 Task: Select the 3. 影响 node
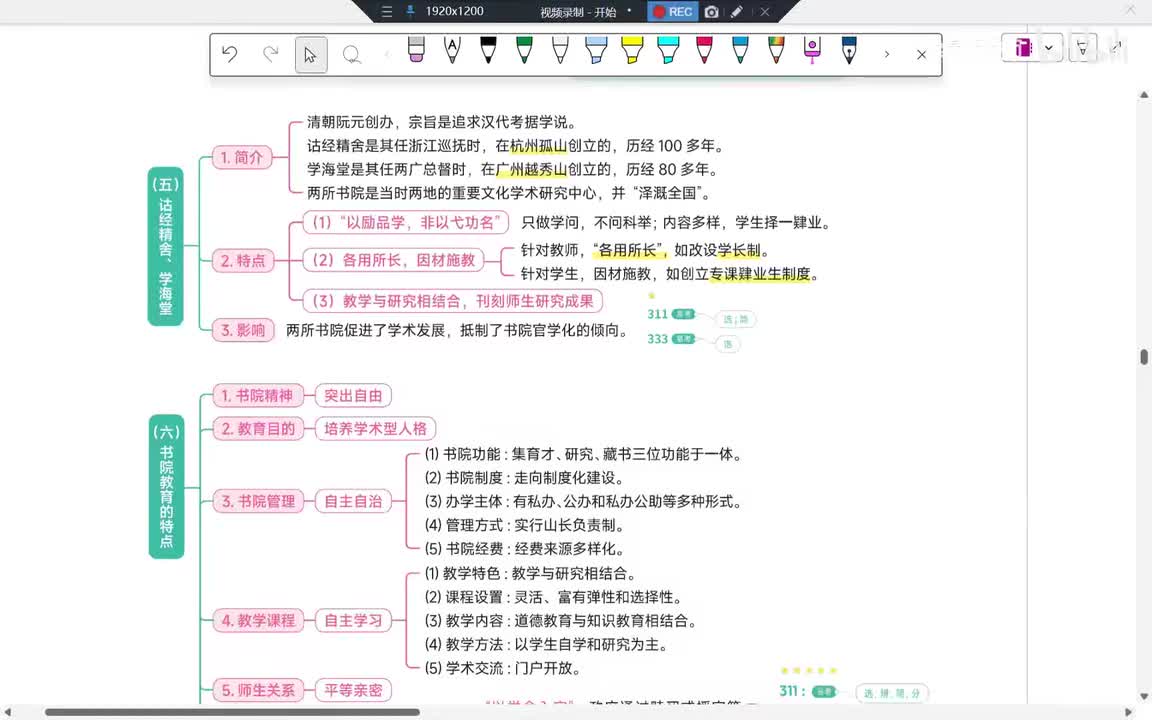(243, 331)
